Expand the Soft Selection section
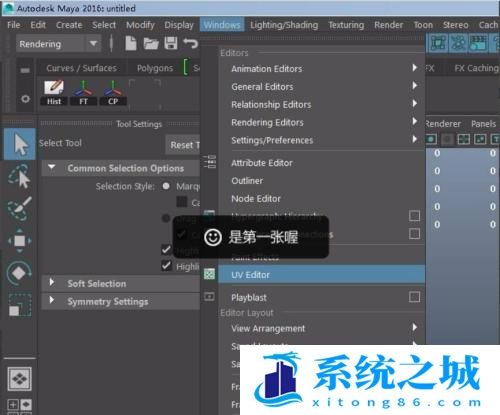 (52, 283)
